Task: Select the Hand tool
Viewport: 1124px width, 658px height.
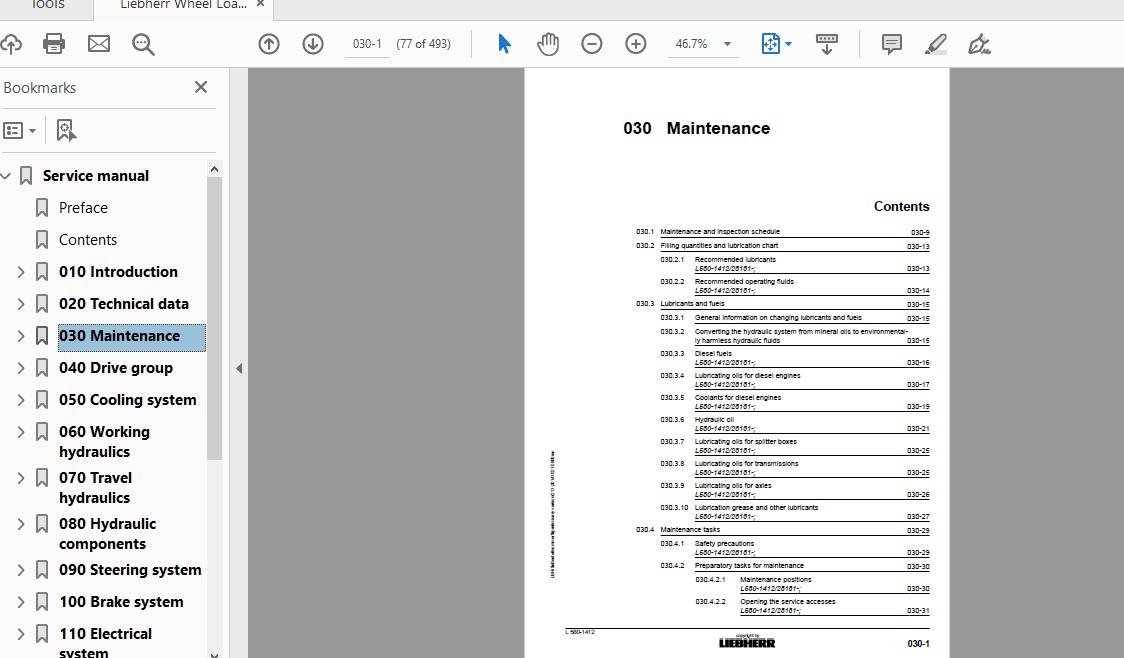Action: point(548,43)
